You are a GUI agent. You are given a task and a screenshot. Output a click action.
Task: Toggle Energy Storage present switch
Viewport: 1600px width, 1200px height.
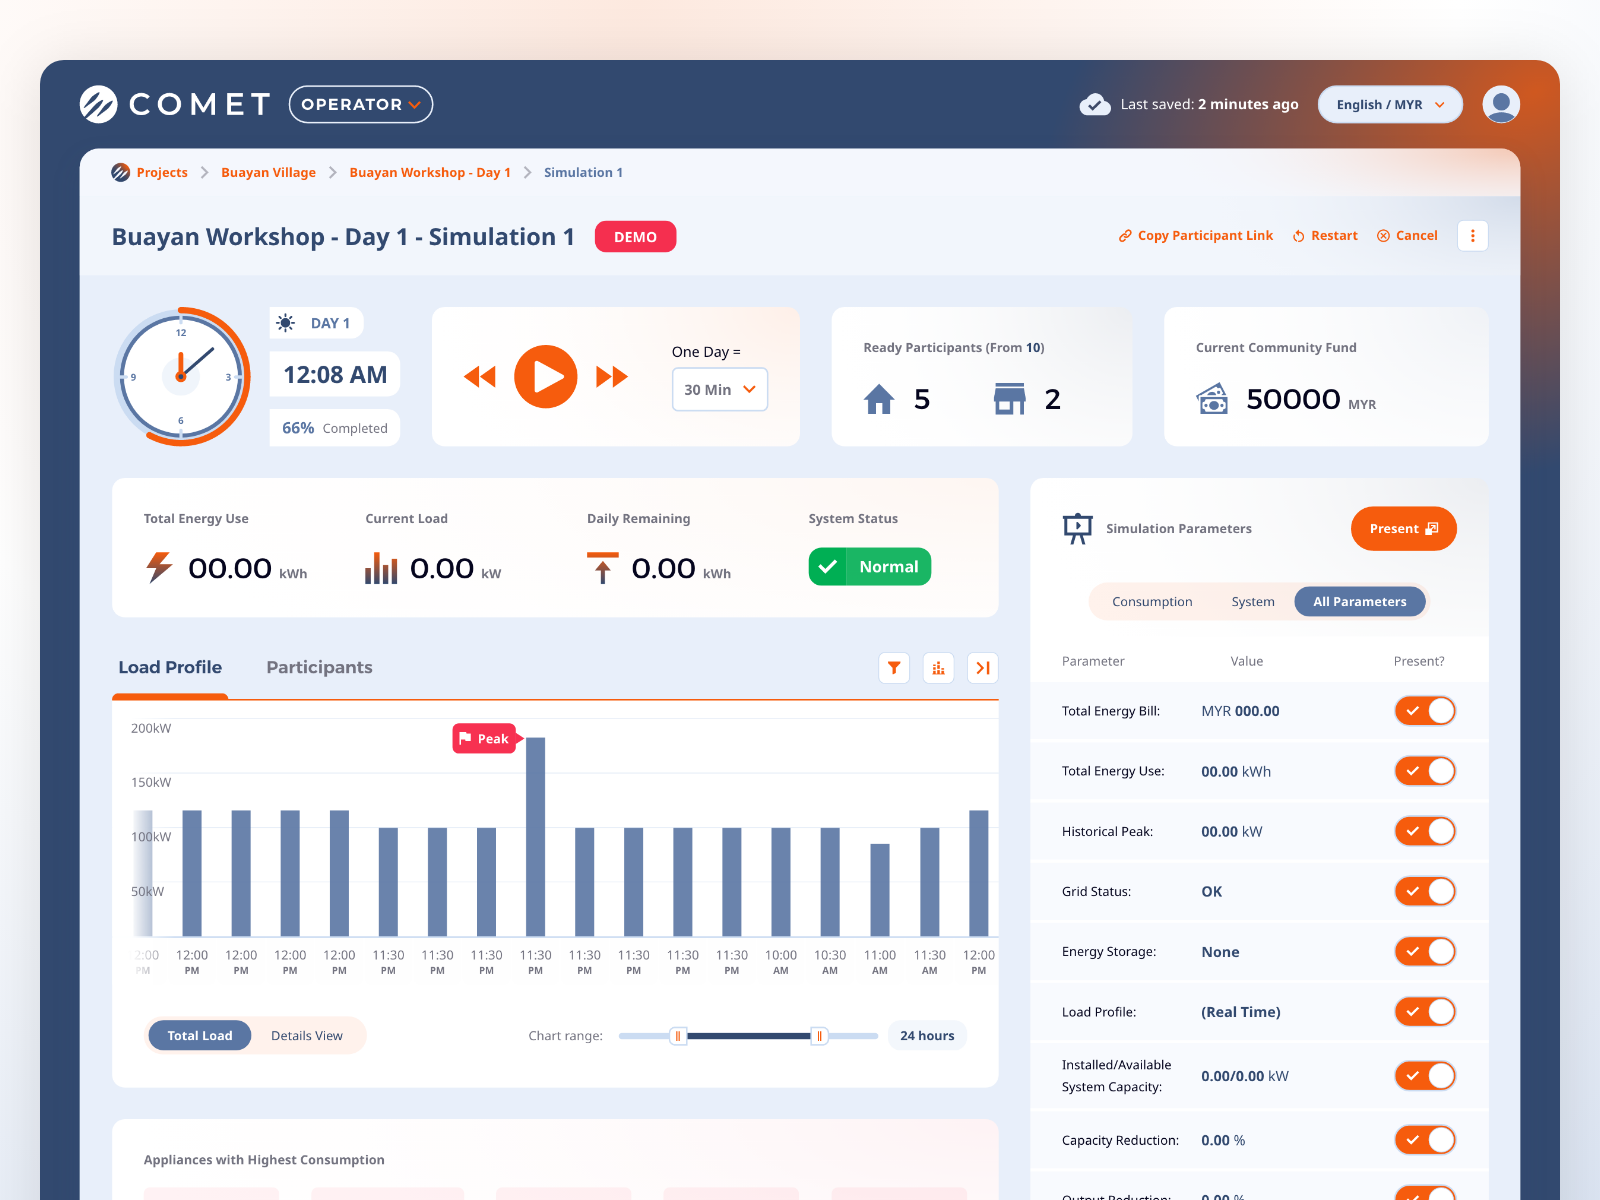1425,951
